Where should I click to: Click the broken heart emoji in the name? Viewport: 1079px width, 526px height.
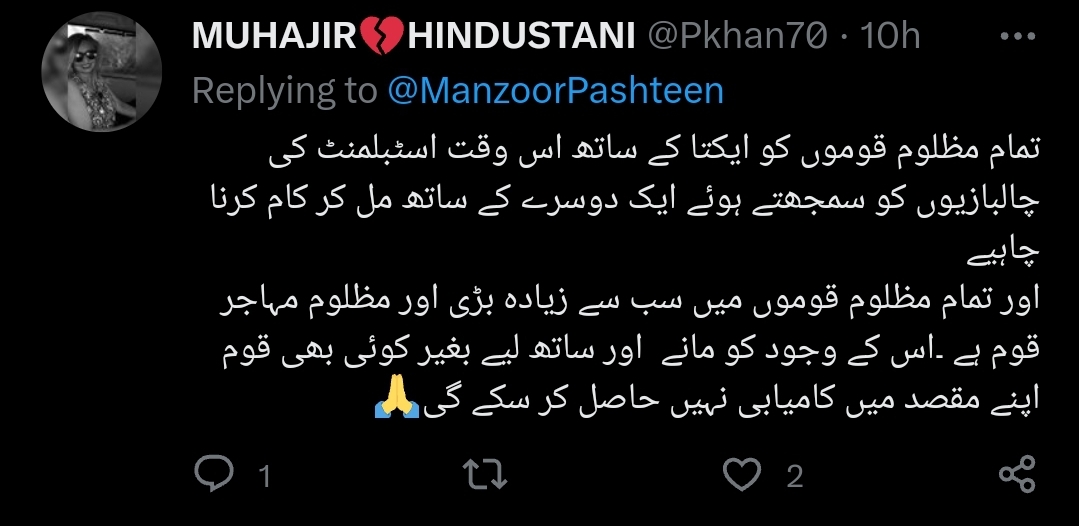coord(382,36)
